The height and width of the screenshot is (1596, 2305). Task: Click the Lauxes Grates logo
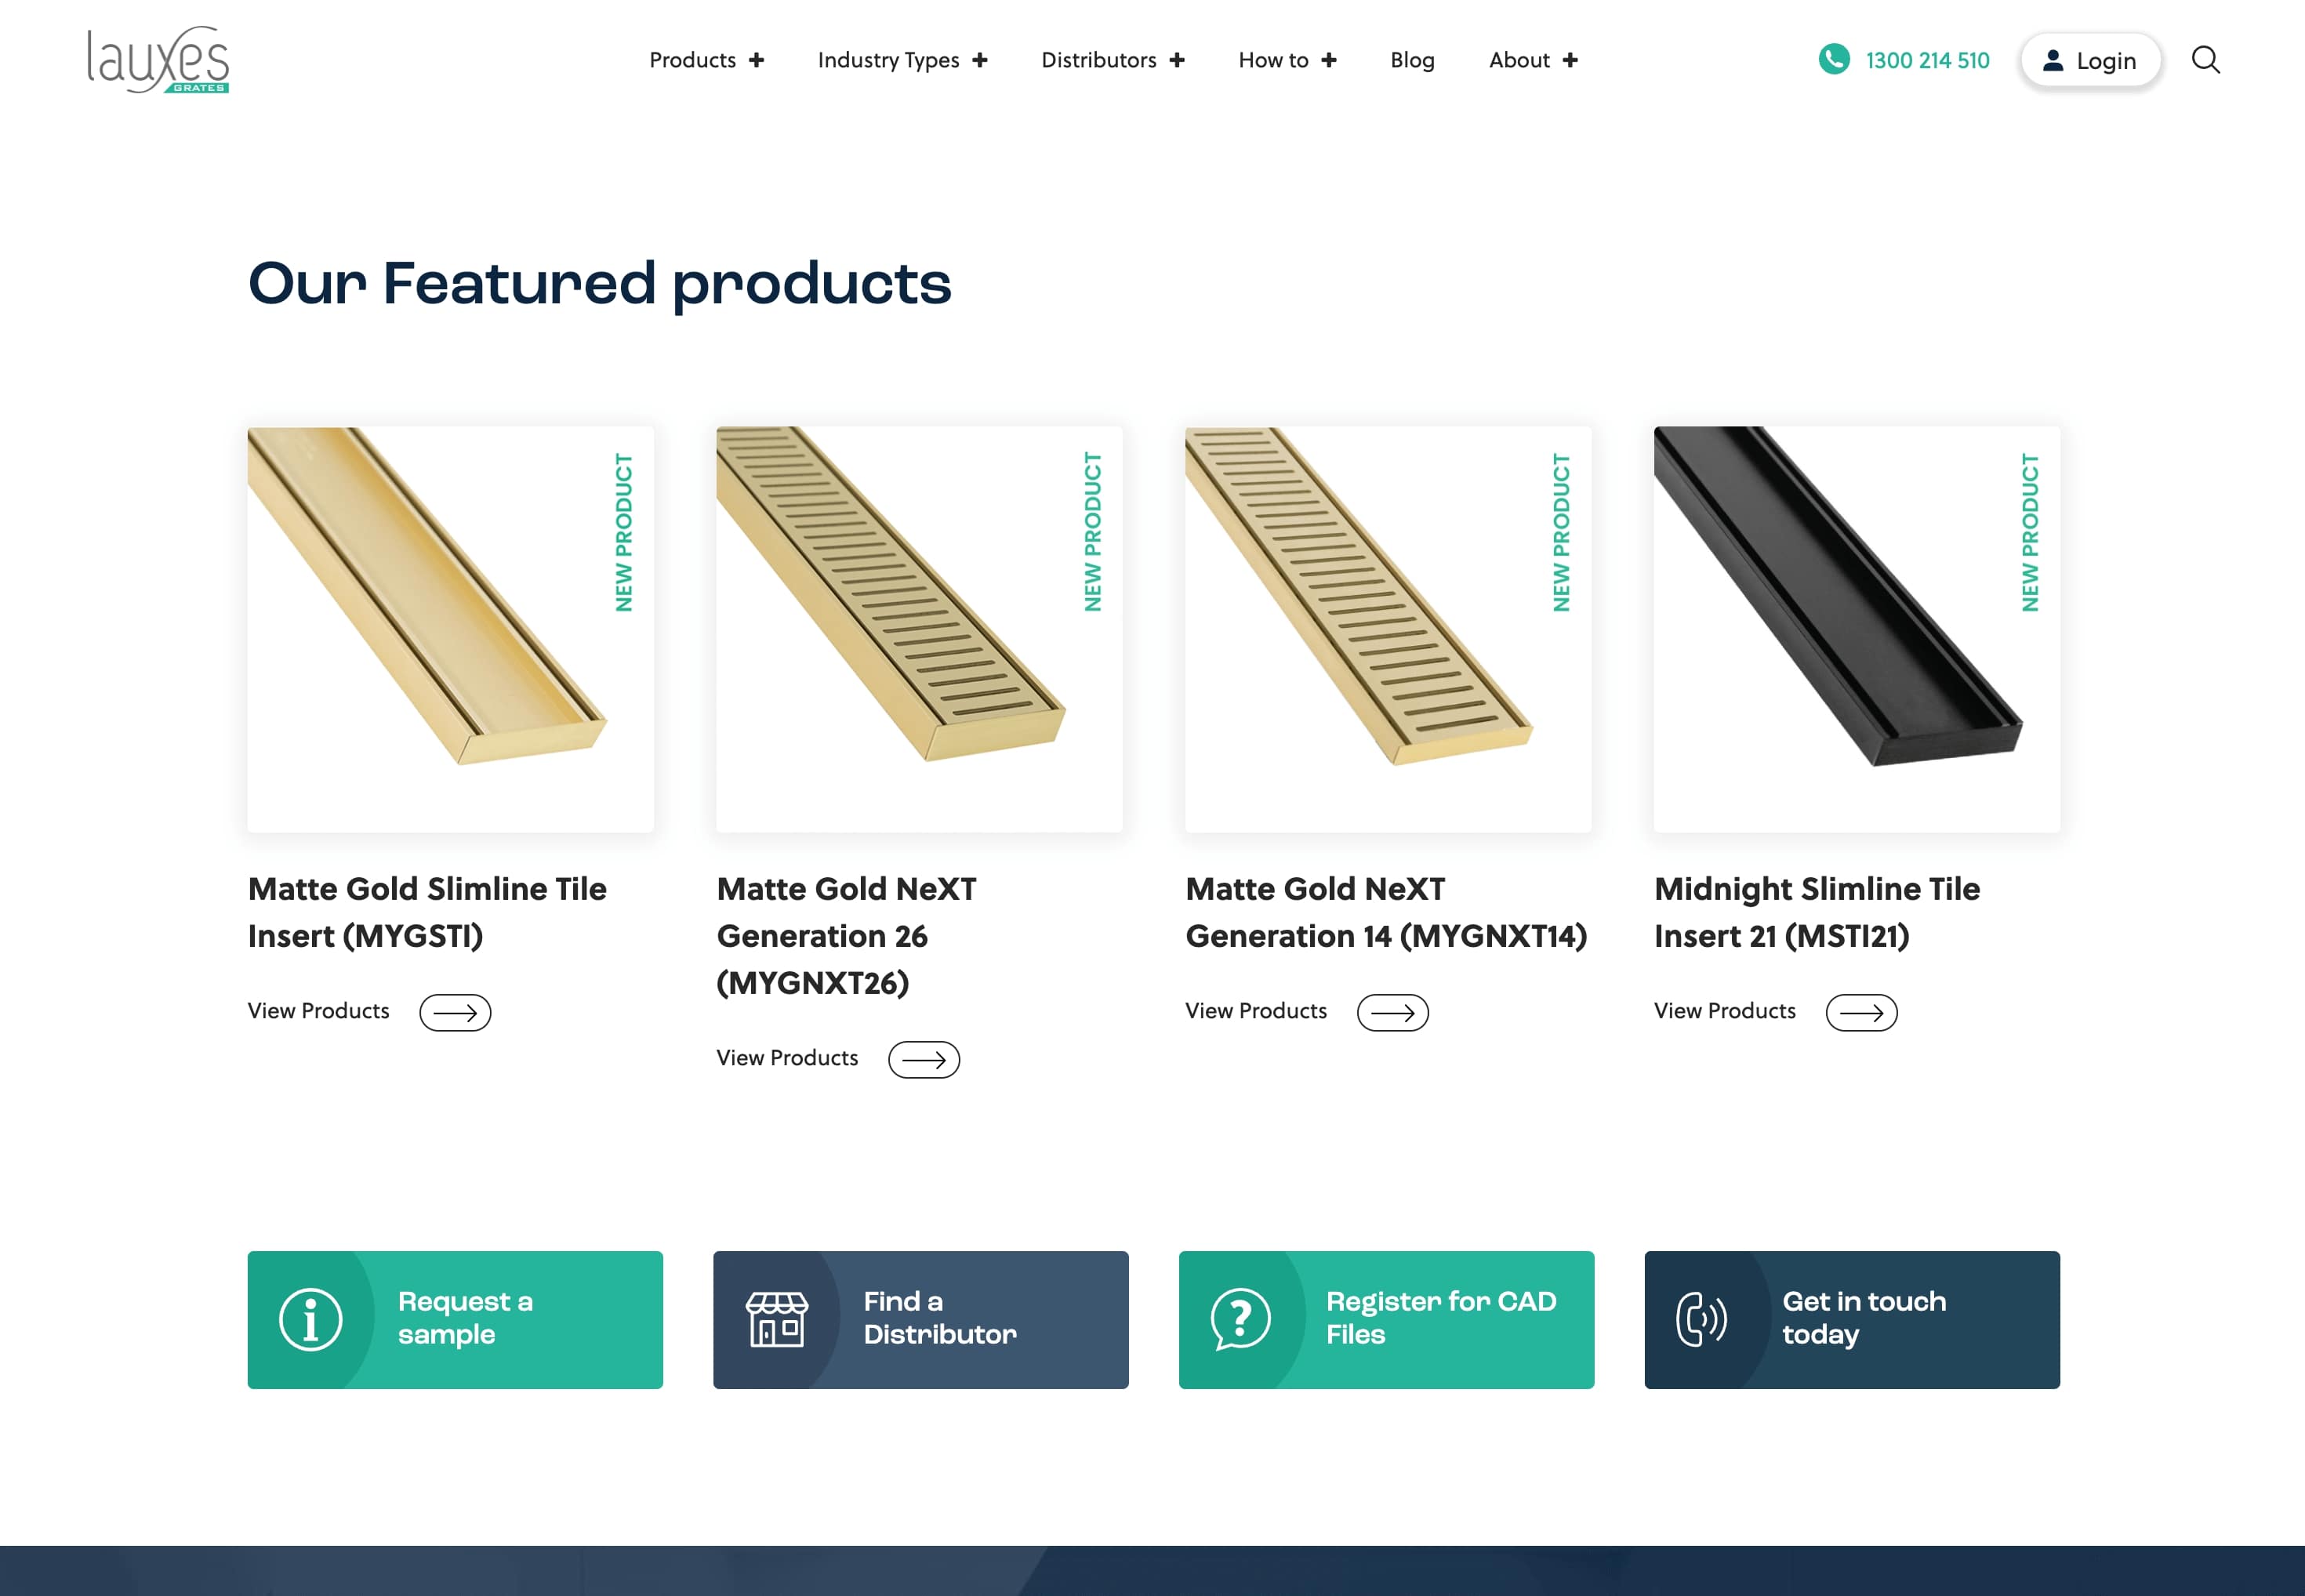click(x=158, y=60)
